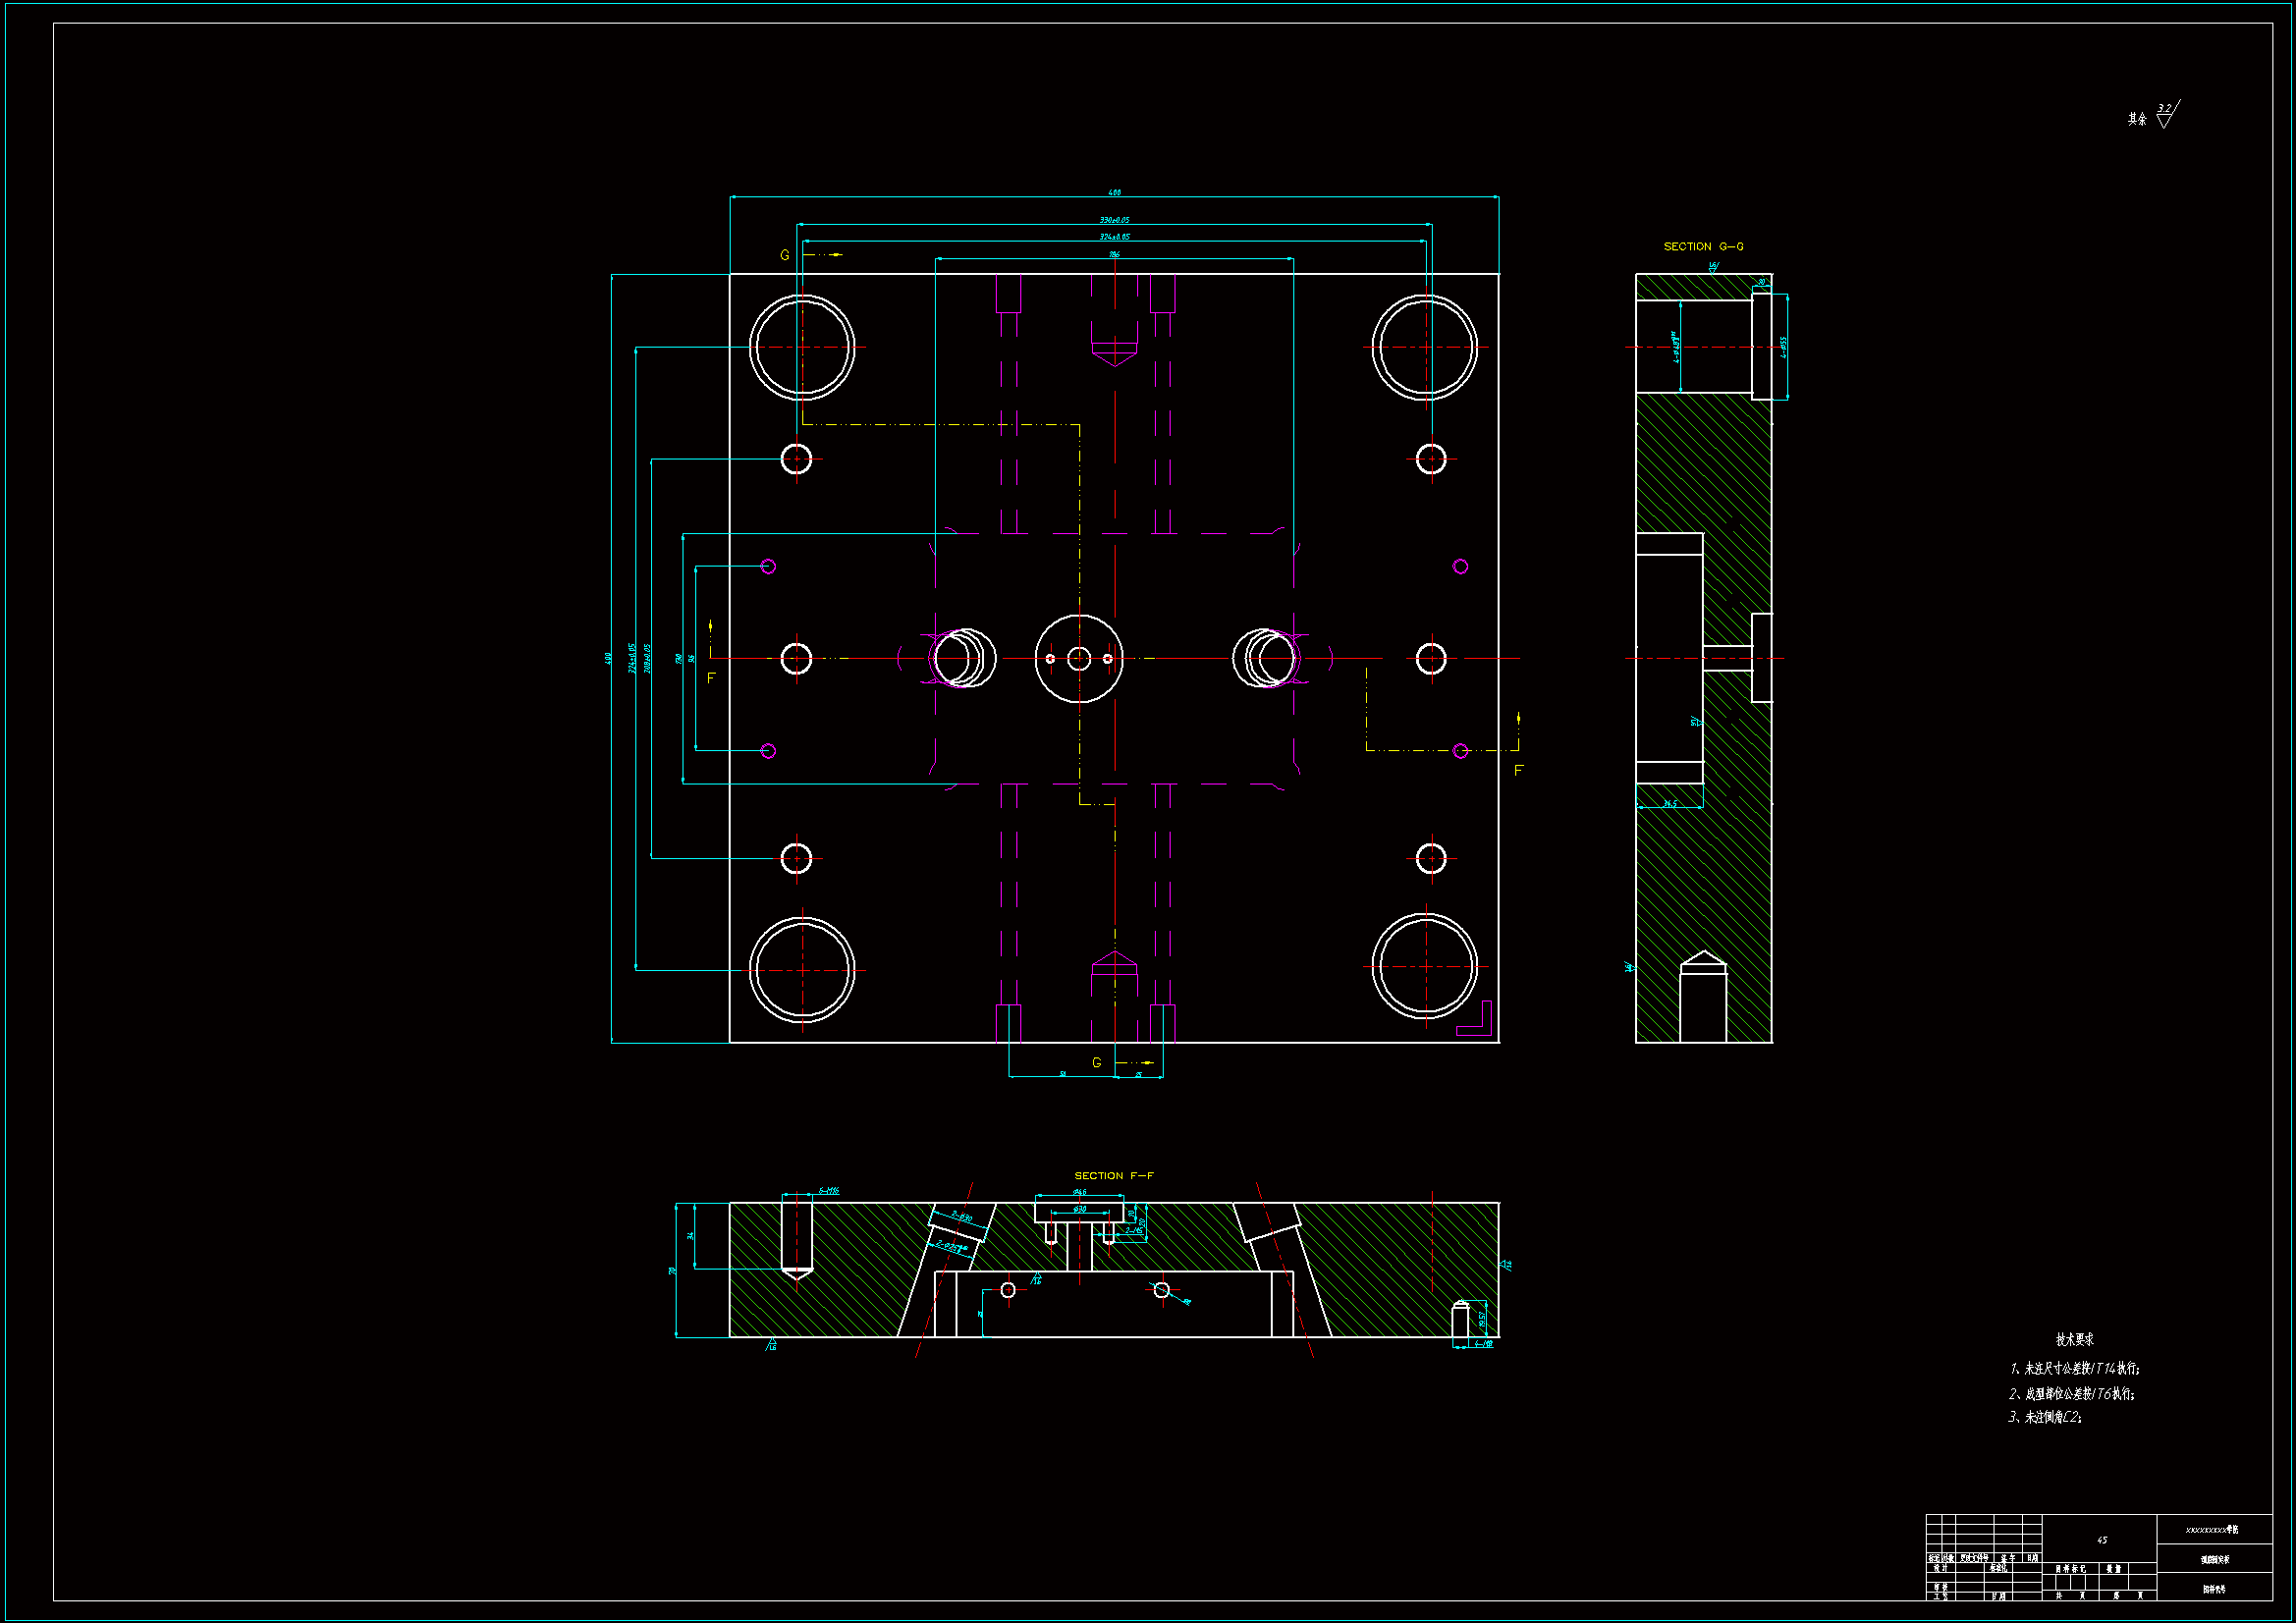Image resolution: width=2296 pixels, height=1623 pixels.
Task: Click the 6-M16 thread callout in Section F-F
Action: pos(829,1190)
